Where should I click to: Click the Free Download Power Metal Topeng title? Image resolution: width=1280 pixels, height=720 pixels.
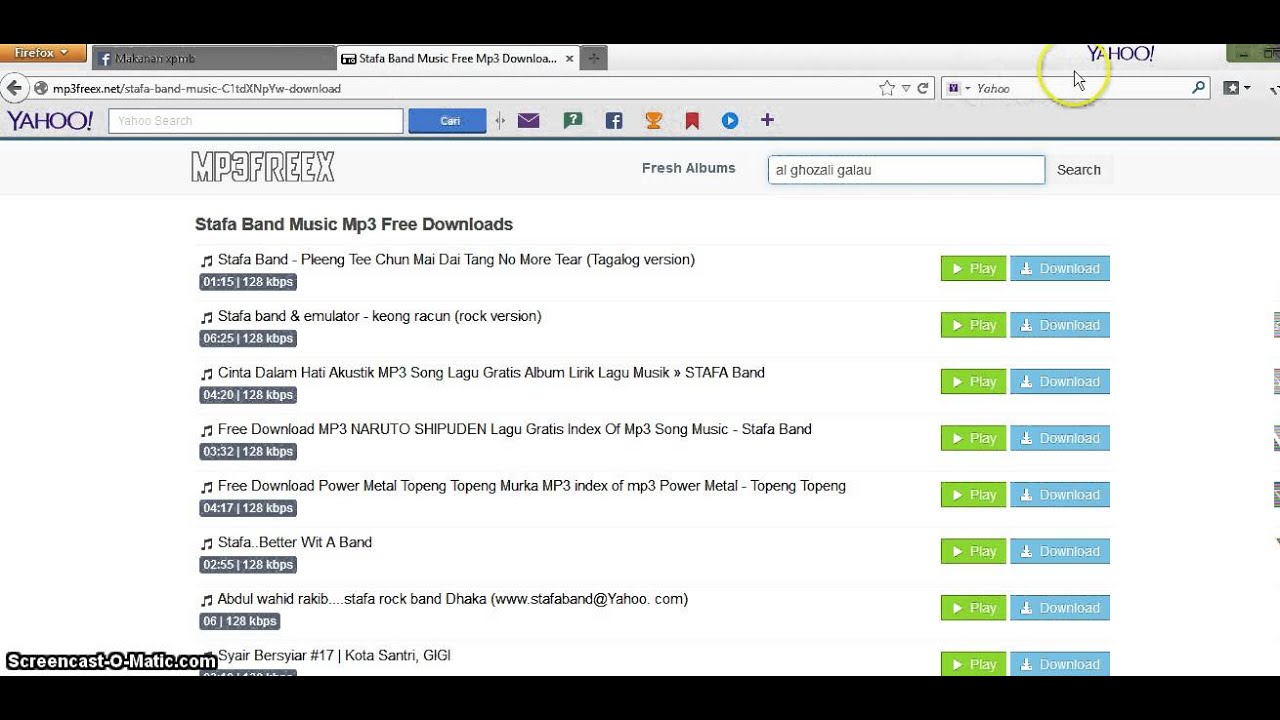pos(532,486)
